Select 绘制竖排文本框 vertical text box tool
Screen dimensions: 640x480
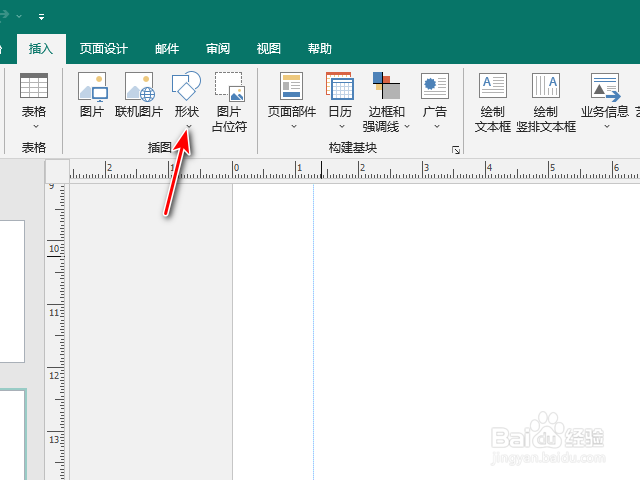coord(546,102)
